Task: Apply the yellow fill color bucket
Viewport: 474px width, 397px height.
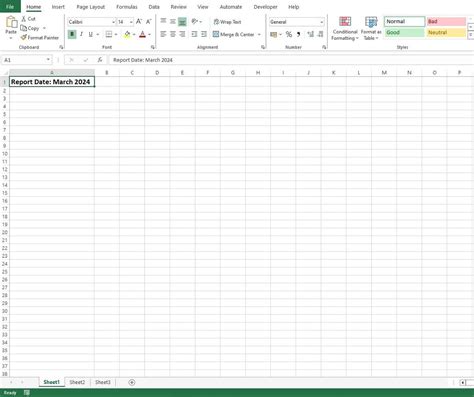Action: point(127,34)
